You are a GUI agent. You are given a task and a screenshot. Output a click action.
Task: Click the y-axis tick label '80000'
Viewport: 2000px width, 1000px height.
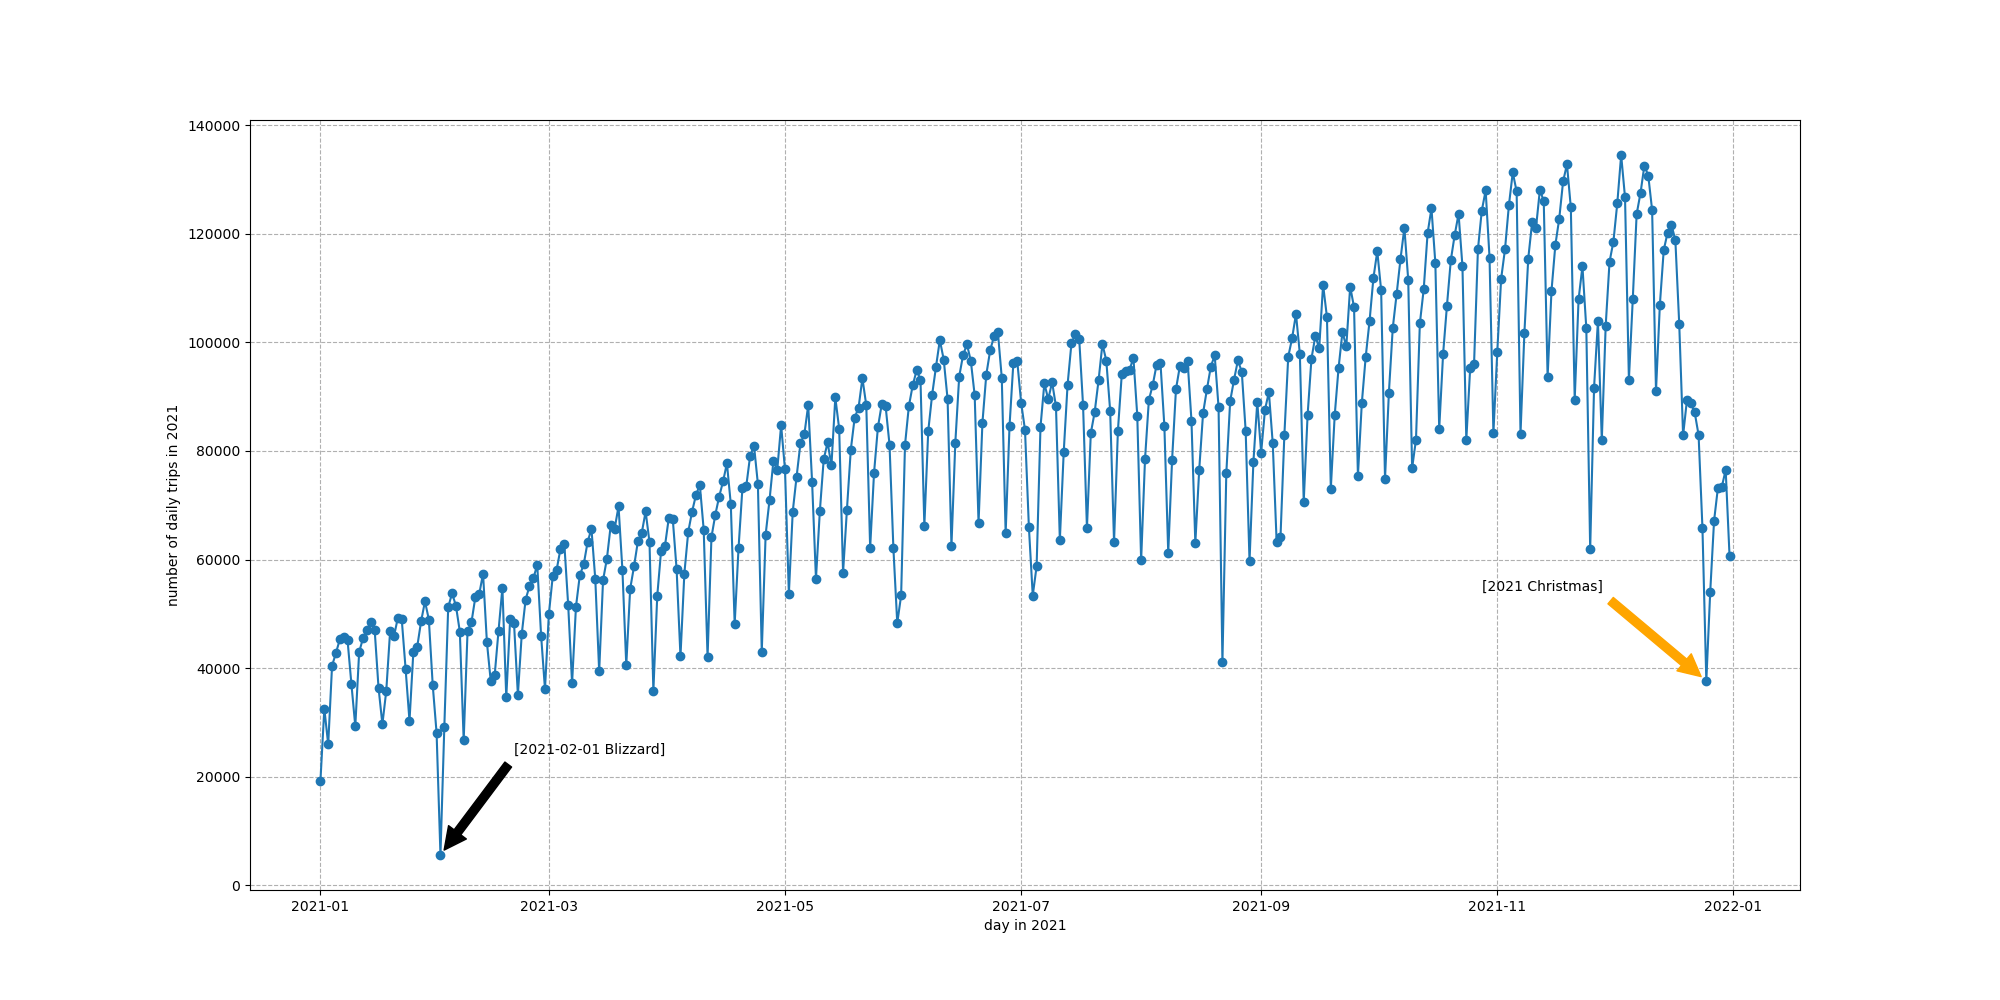coord(219,451)
